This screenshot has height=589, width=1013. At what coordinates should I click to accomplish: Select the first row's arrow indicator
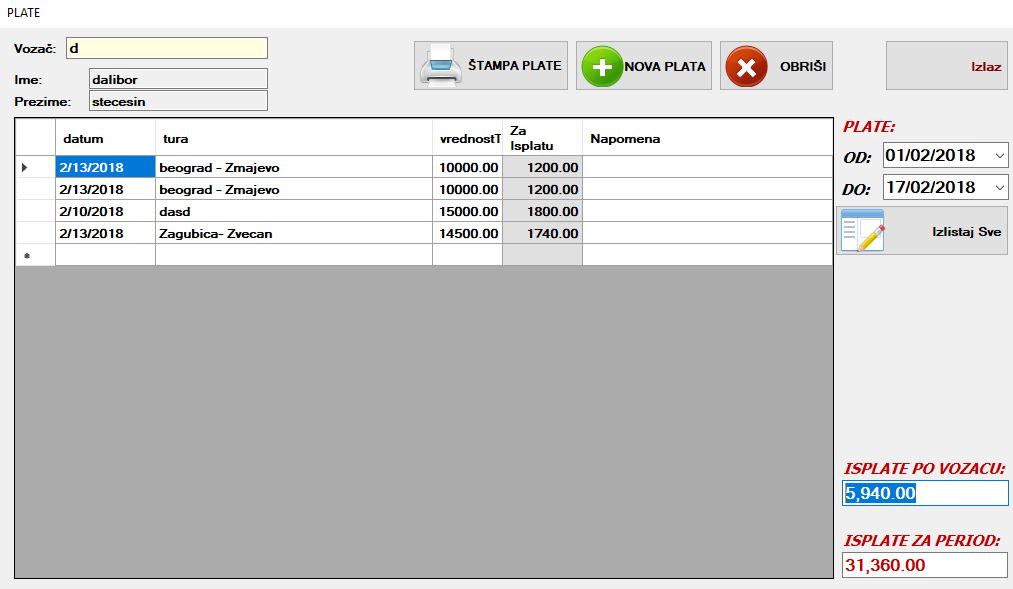(25, 167)
